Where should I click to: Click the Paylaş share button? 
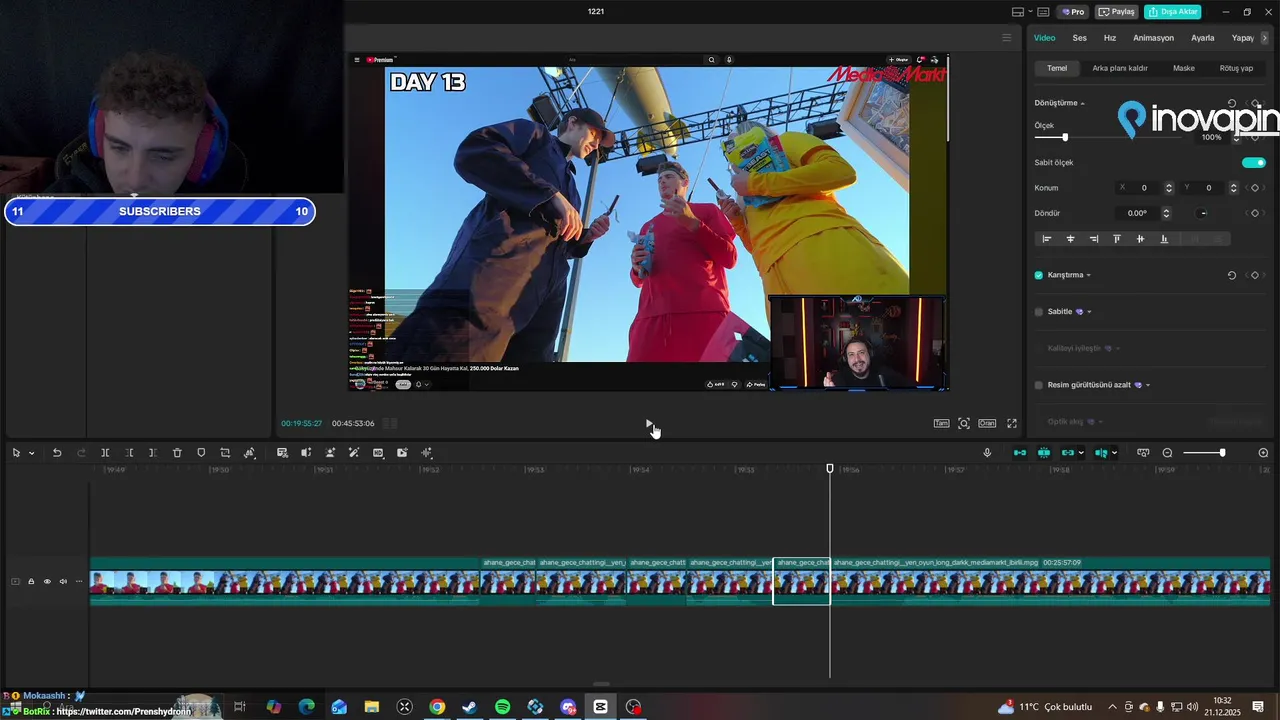click(1117, 12)
